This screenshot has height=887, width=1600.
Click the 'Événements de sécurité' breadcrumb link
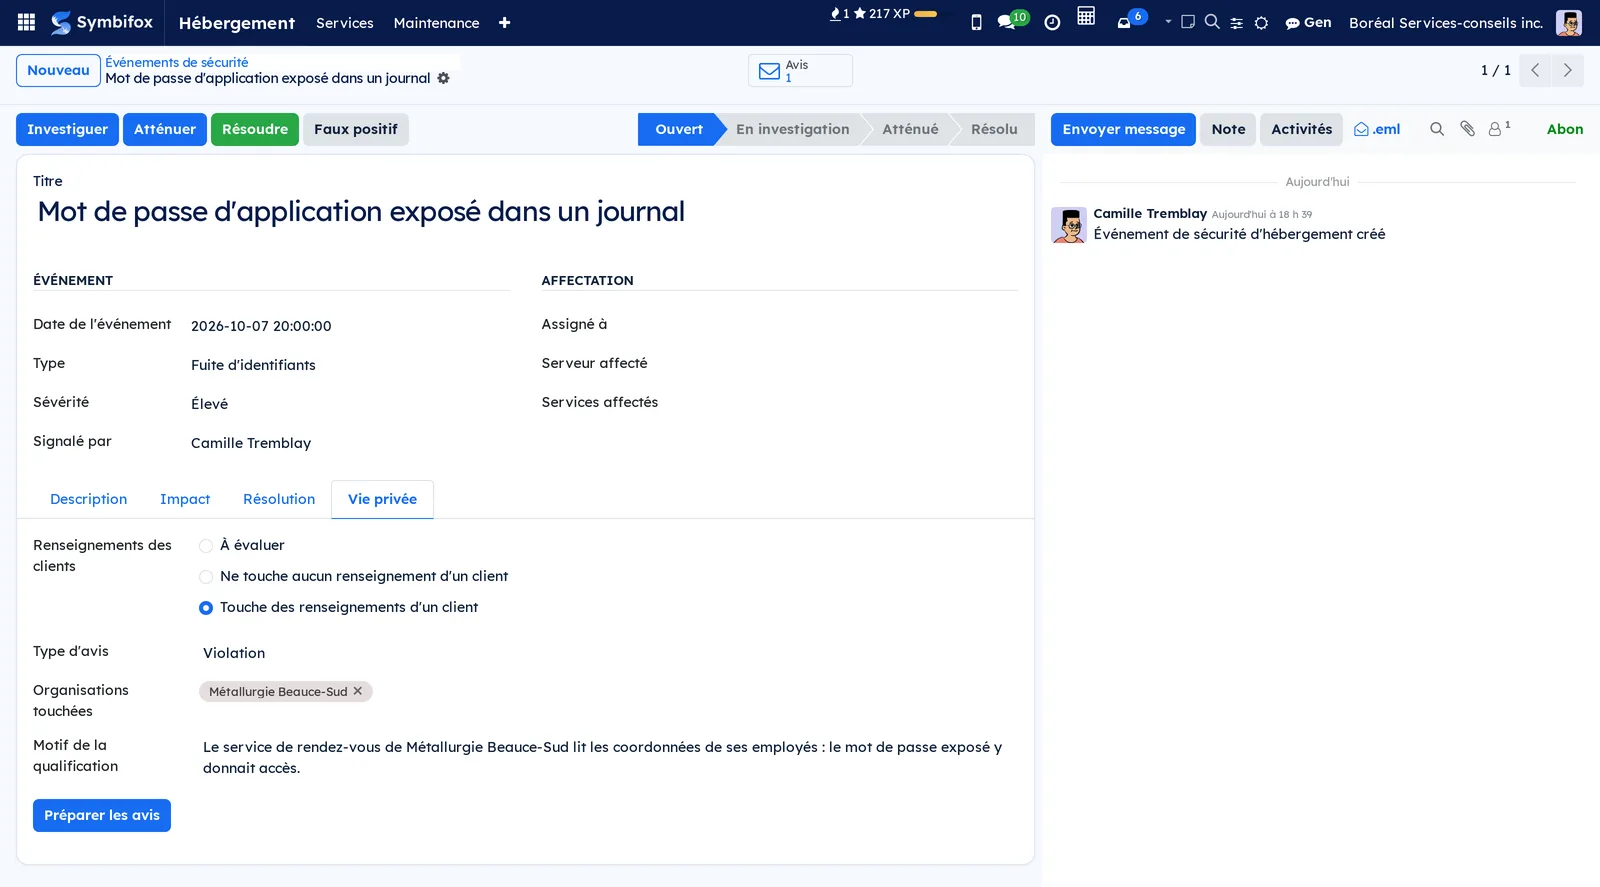click(177, 62)
